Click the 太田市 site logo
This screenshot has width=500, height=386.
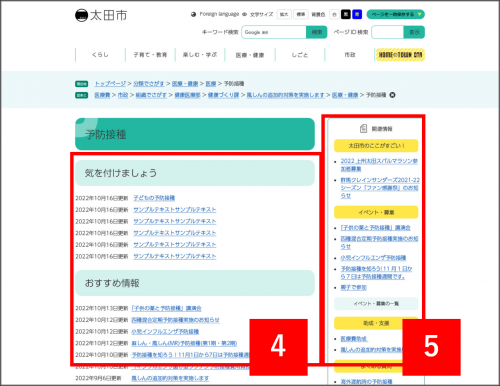101,15
